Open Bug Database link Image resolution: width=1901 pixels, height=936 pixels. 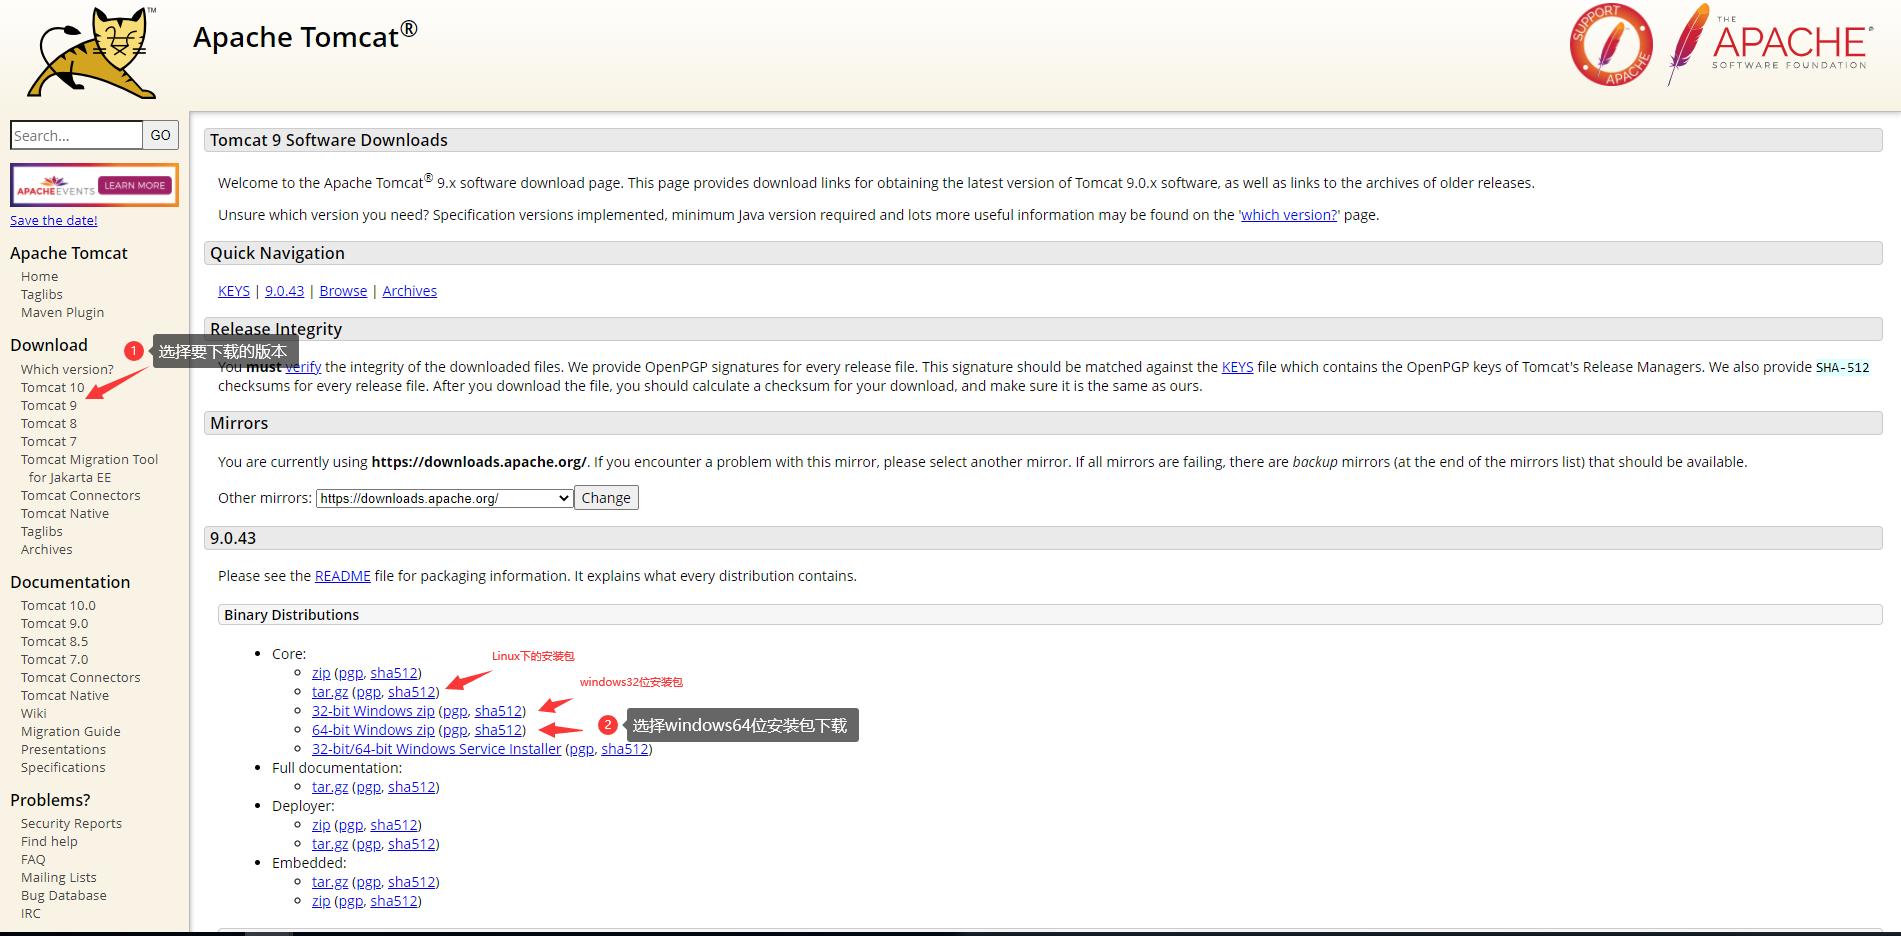click(64, 896)
